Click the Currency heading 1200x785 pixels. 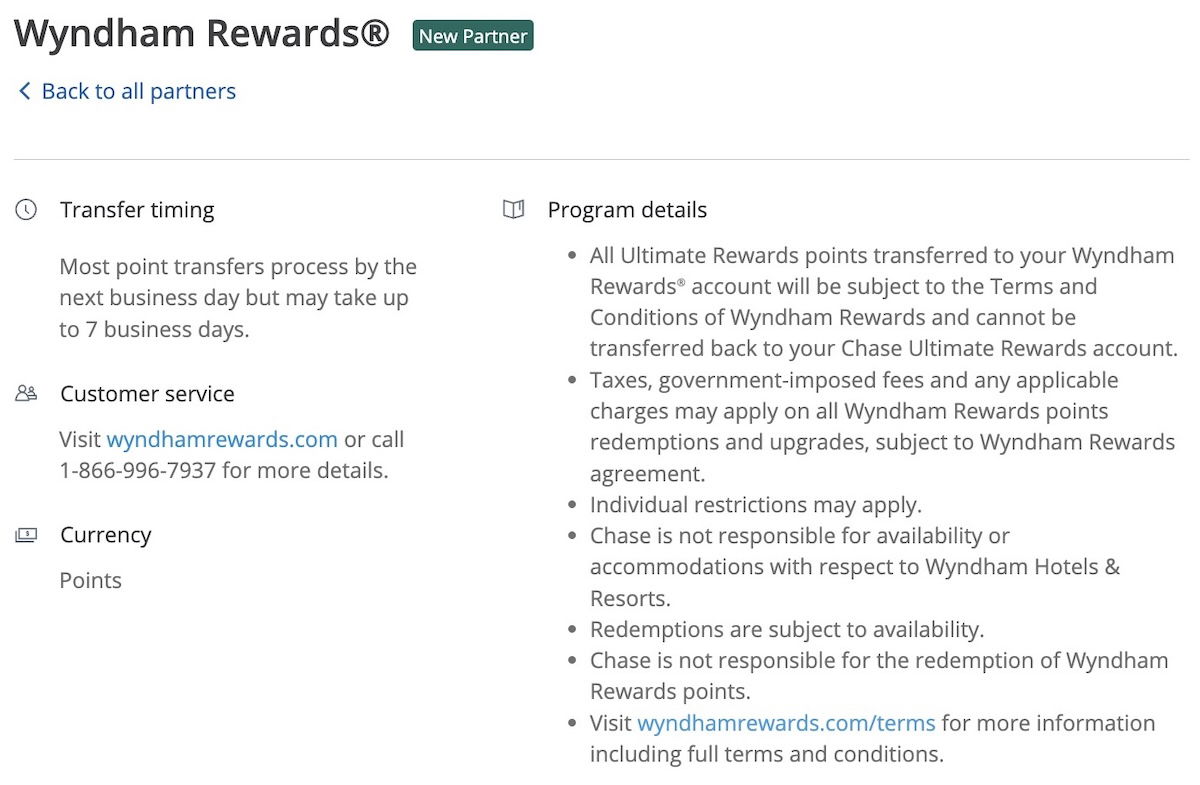[105, 535]
